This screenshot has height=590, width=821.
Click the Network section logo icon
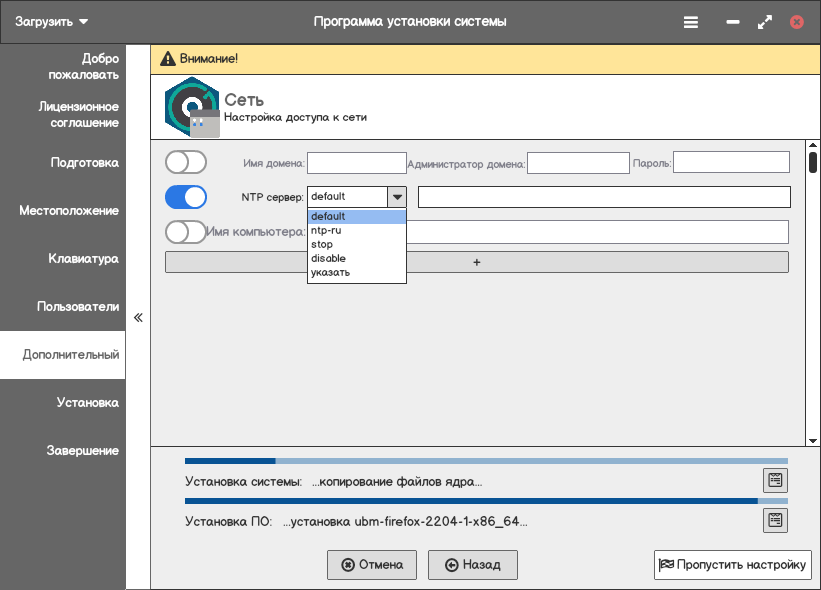click(191, 107)
